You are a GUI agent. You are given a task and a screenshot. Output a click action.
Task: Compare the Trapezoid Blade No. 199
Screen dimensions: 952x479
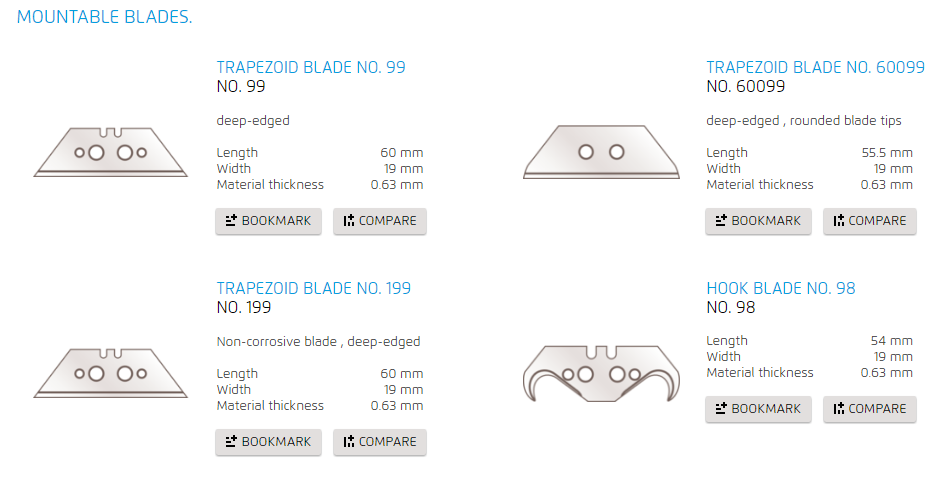coord(380,442)
